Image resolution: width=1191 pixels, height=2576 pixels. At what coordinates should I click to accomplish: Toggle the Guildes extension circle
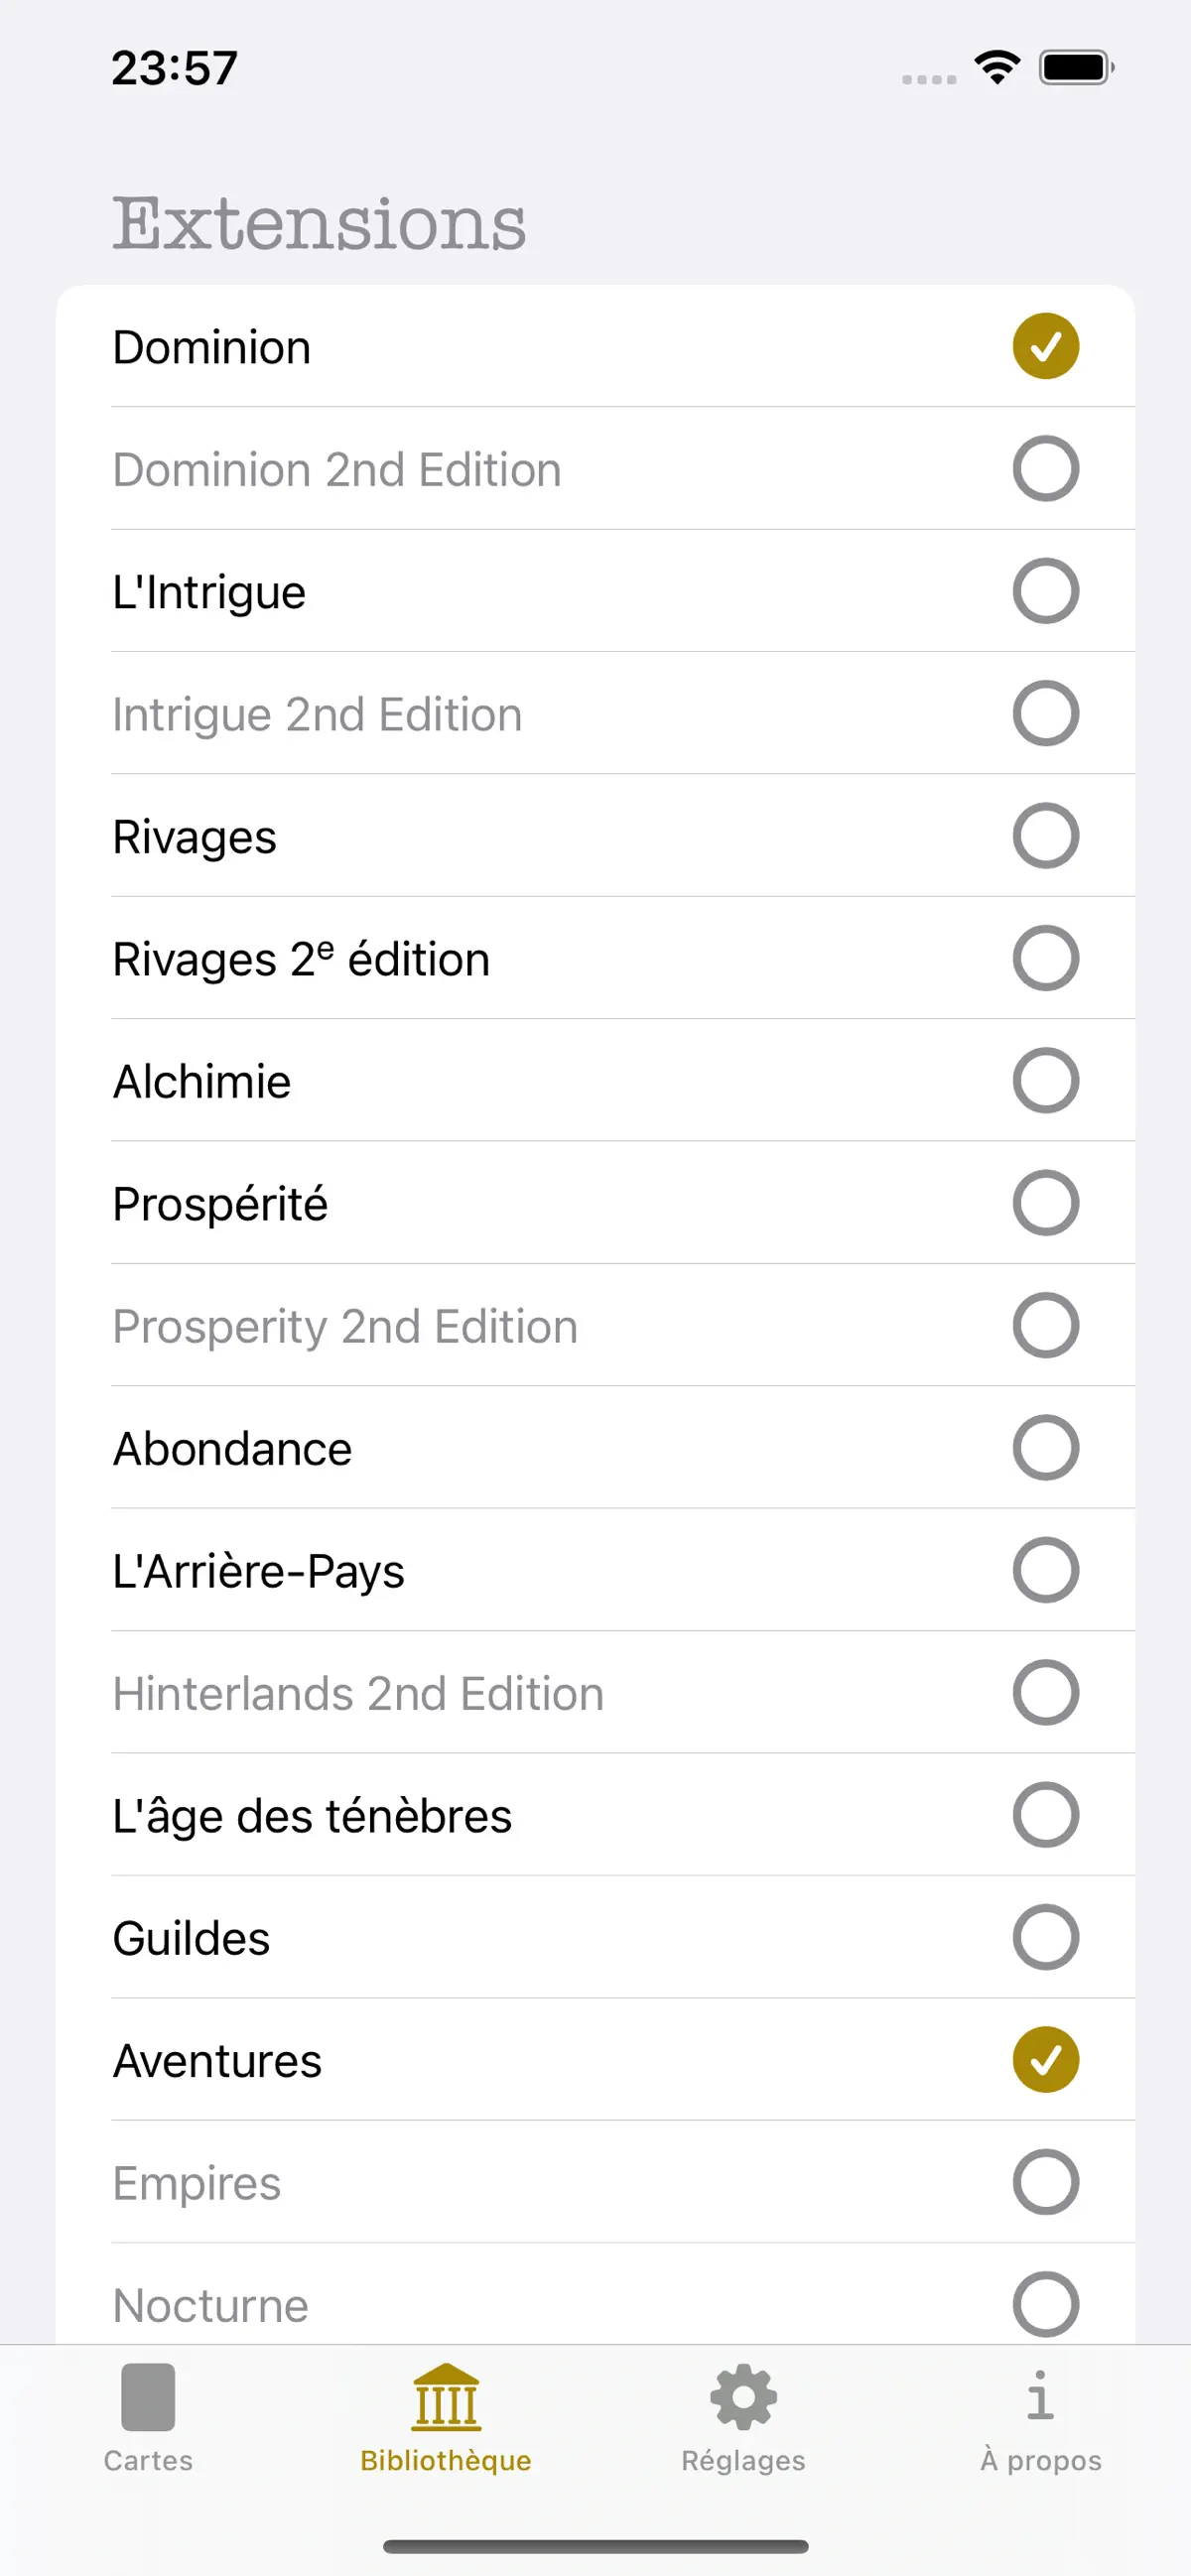pyautogui.click(x=1045, y=1937)
